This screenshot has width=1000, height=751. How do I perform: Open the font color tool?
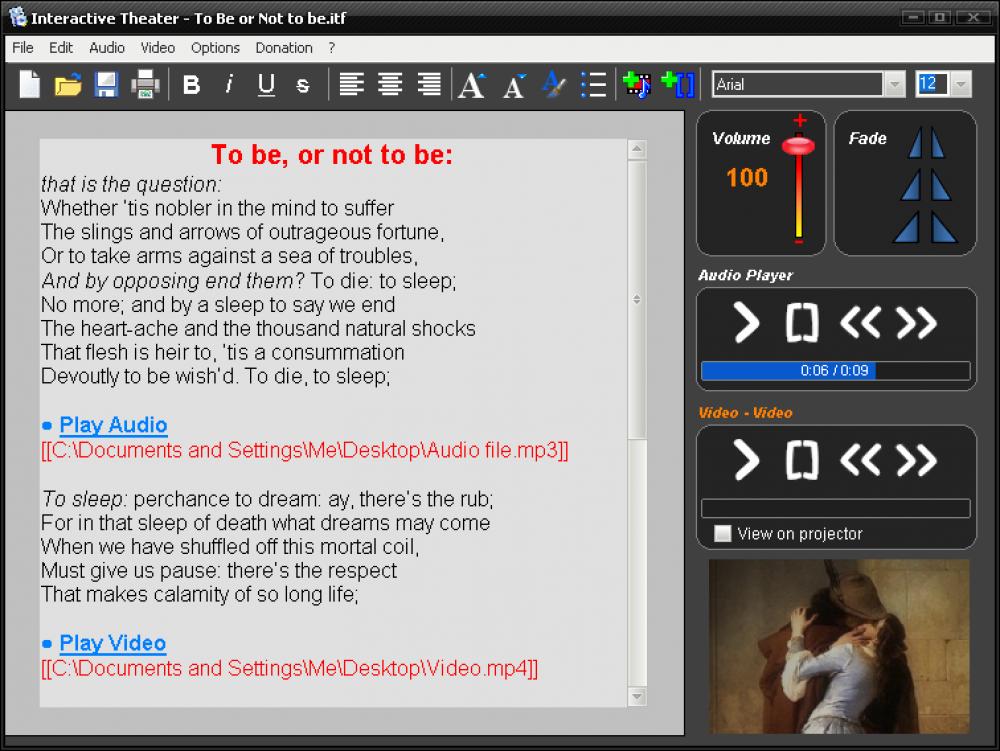[553, 85]
